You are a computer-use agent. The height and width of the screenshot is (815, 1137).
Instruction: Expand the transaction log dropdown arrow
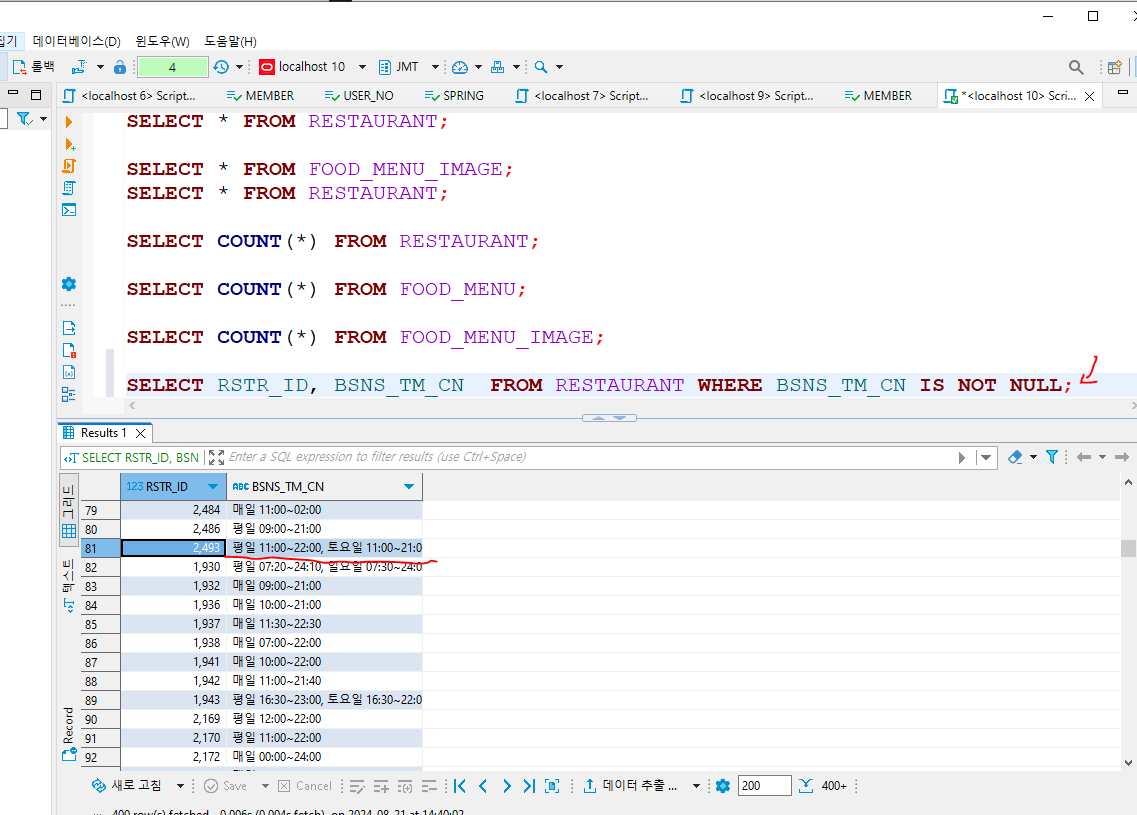click(x=239, y=67)
